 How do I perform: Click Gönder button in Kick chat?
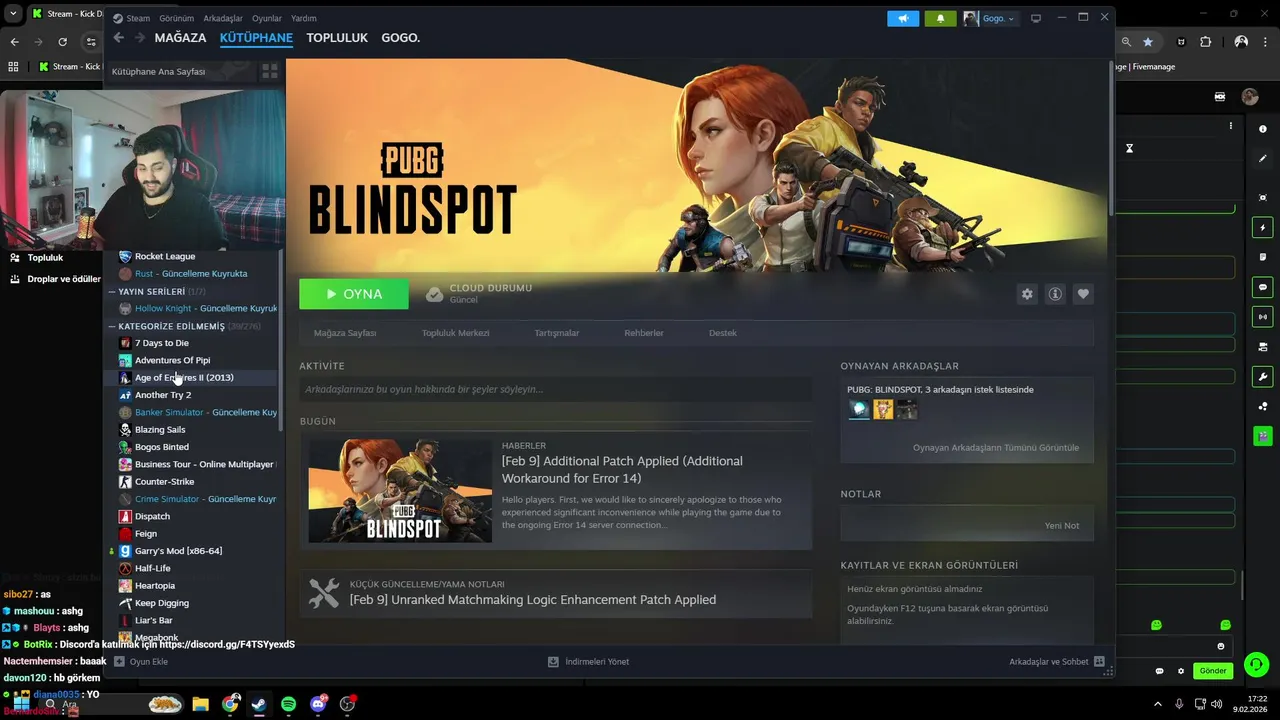(x=1213, y=671)
